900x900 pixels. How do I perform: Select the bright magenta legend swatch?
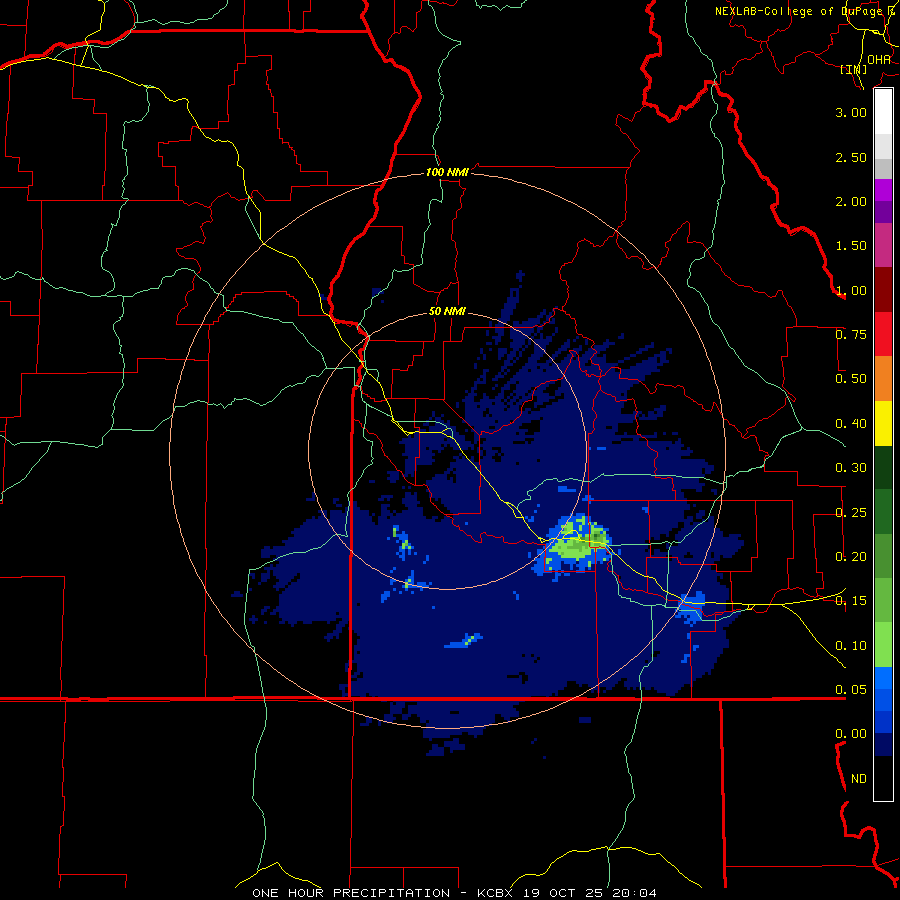coord(883,190)
